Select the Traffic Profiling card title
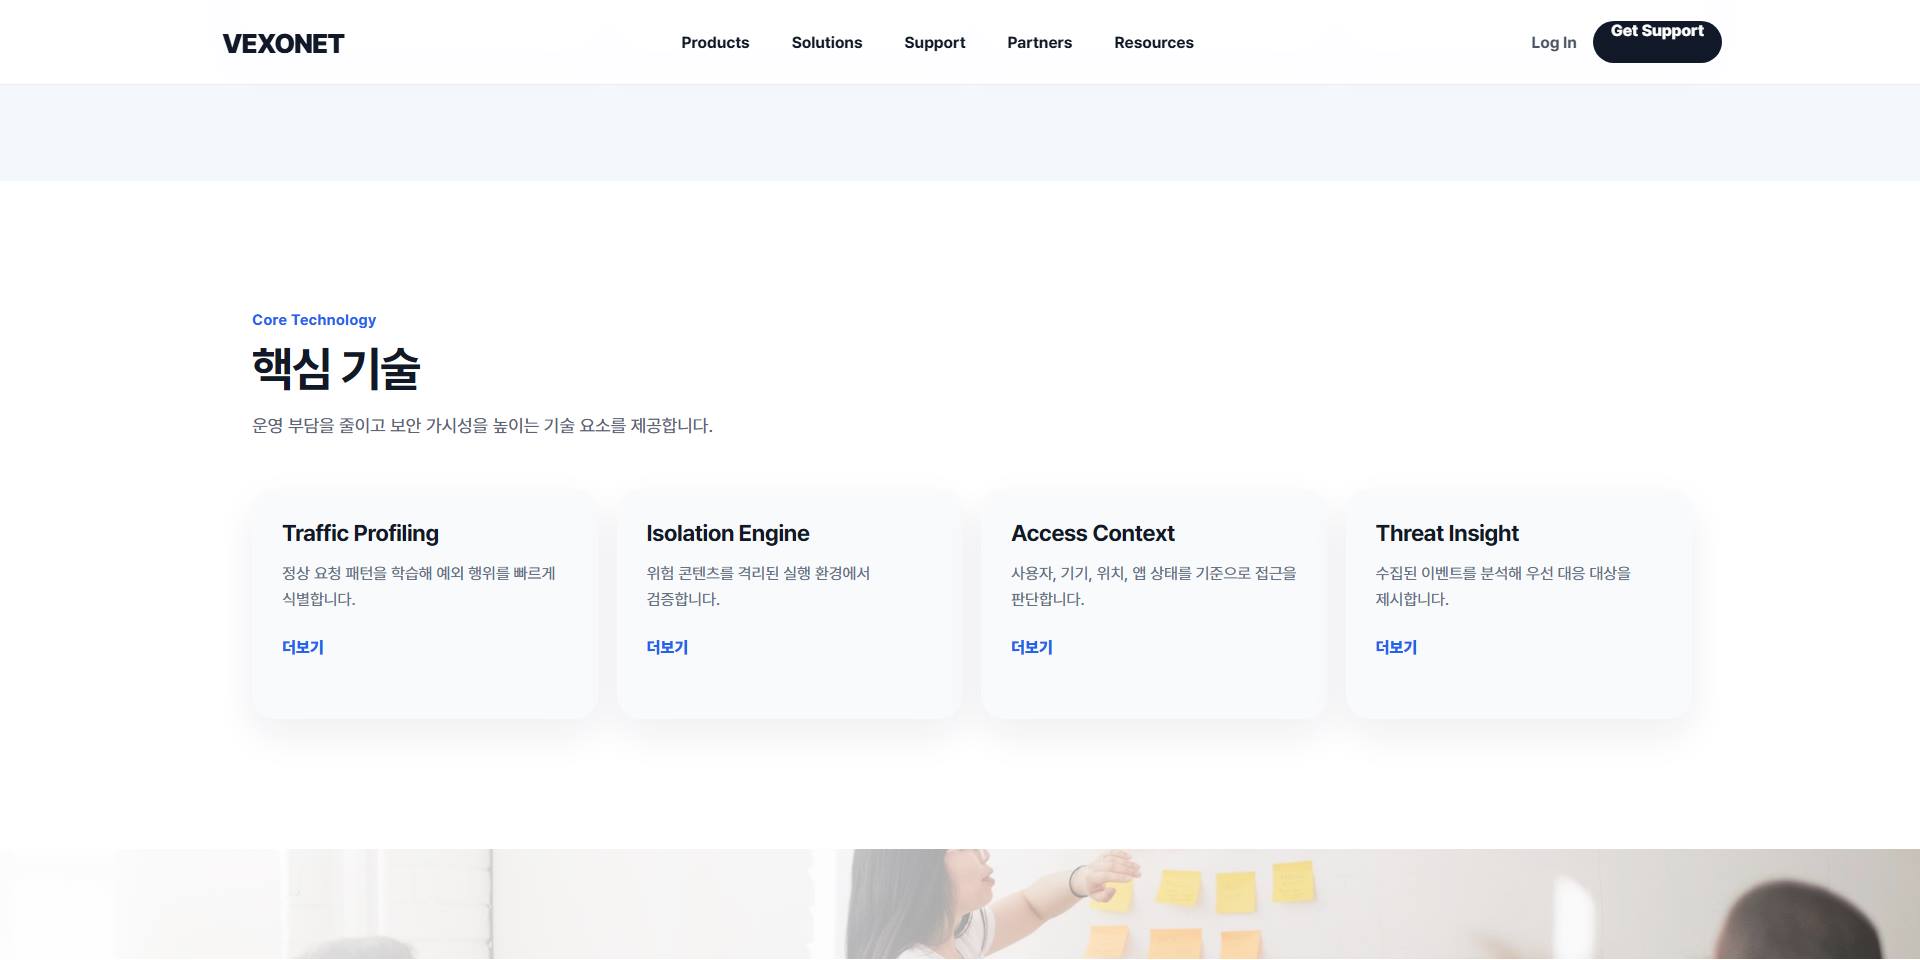 click(x=360, y=533)
